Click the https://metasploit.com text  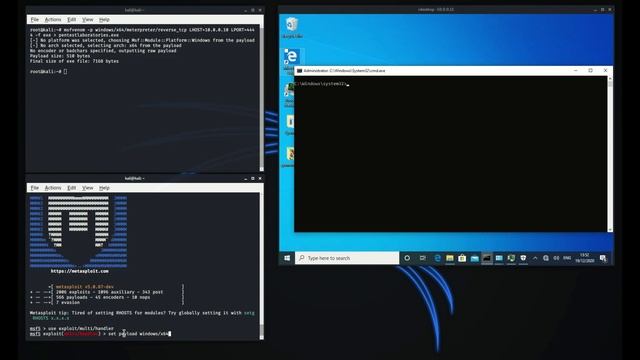tap(80, 271)
